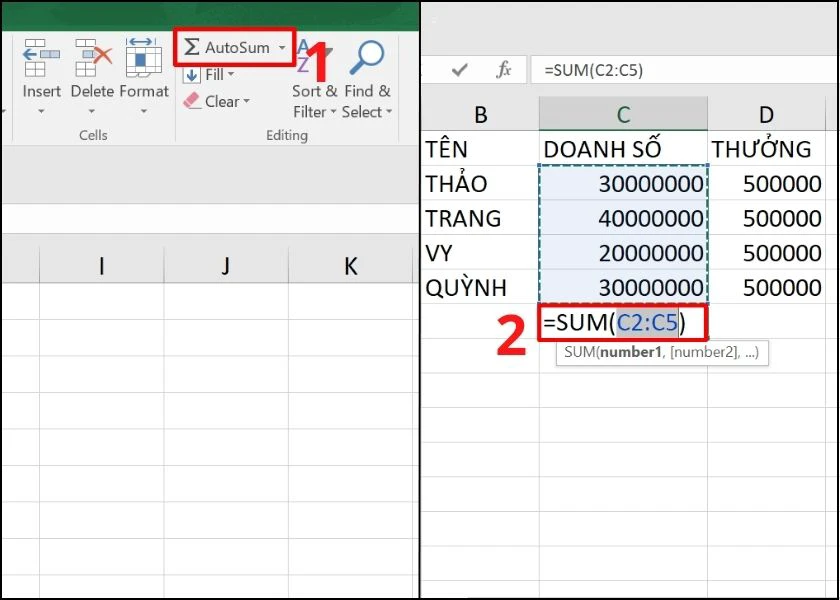
Task: Select column header D
Action: pyautogui.click(x=767, y=114)
